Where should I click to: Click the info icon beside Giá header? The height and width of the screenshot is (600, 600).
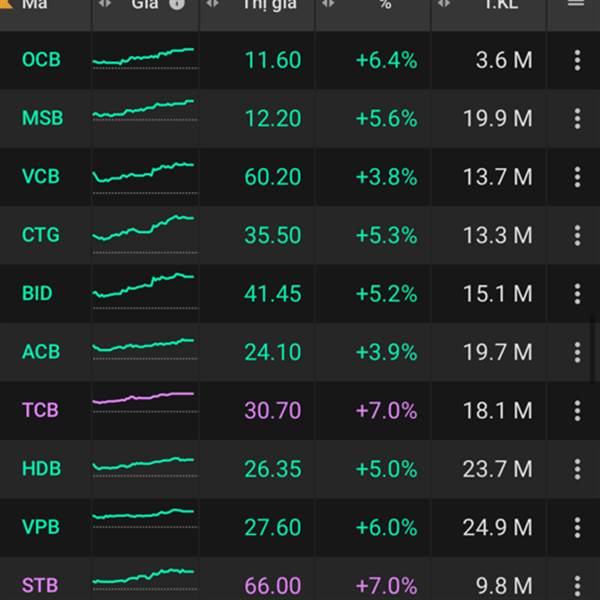tap(178, 4)
